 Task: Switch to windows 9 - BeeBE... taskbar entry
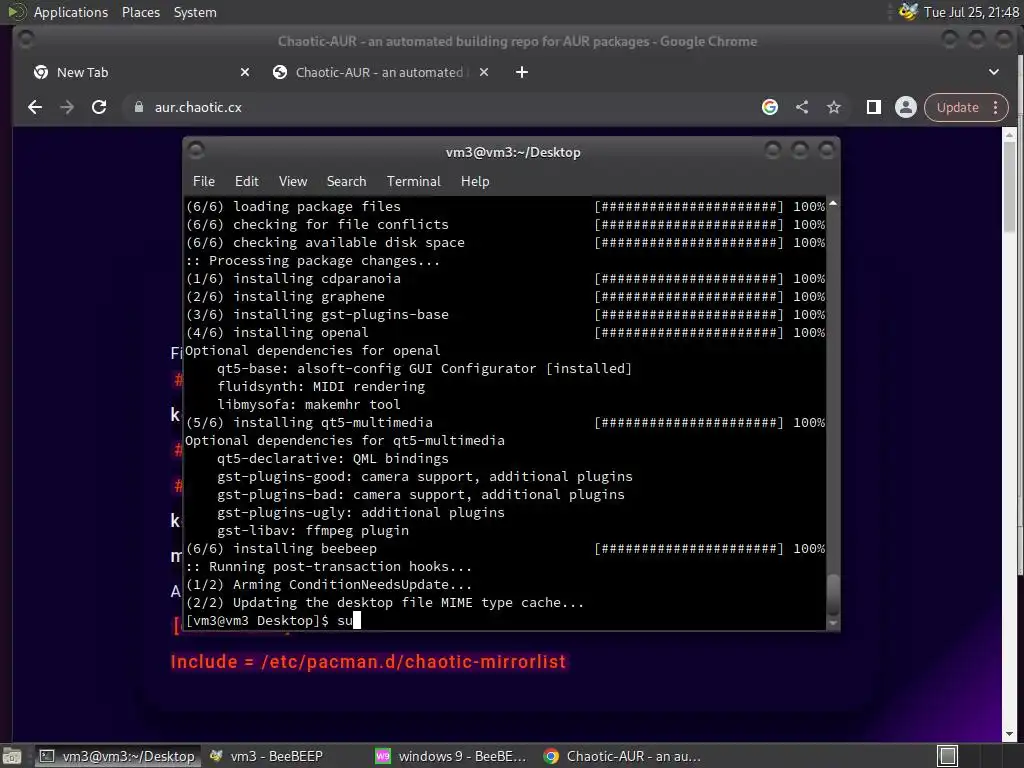click(x=452, y=756)
